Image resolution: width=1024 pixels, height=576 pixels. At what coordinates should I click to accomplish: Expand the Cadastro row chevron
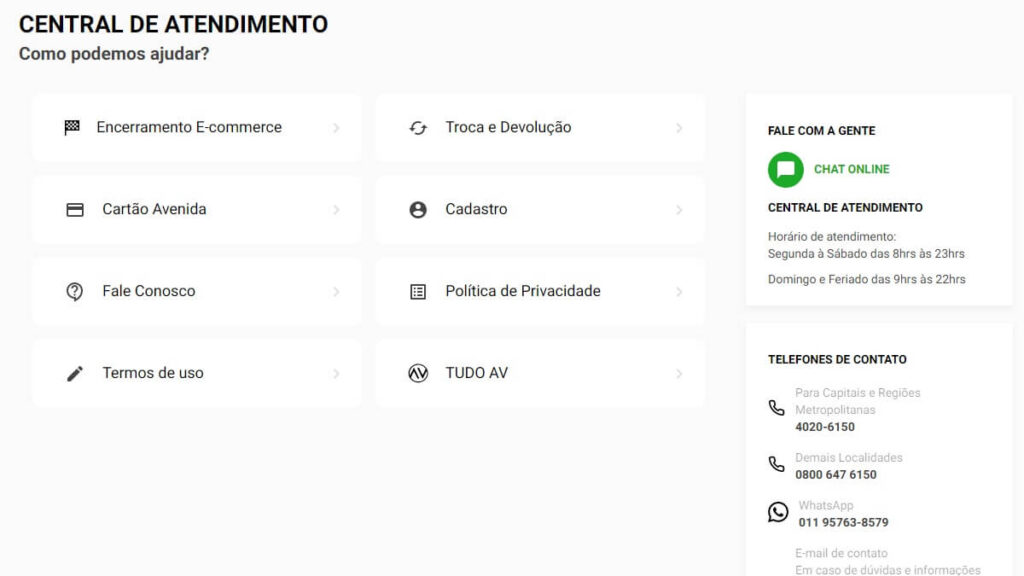(679, 210)
